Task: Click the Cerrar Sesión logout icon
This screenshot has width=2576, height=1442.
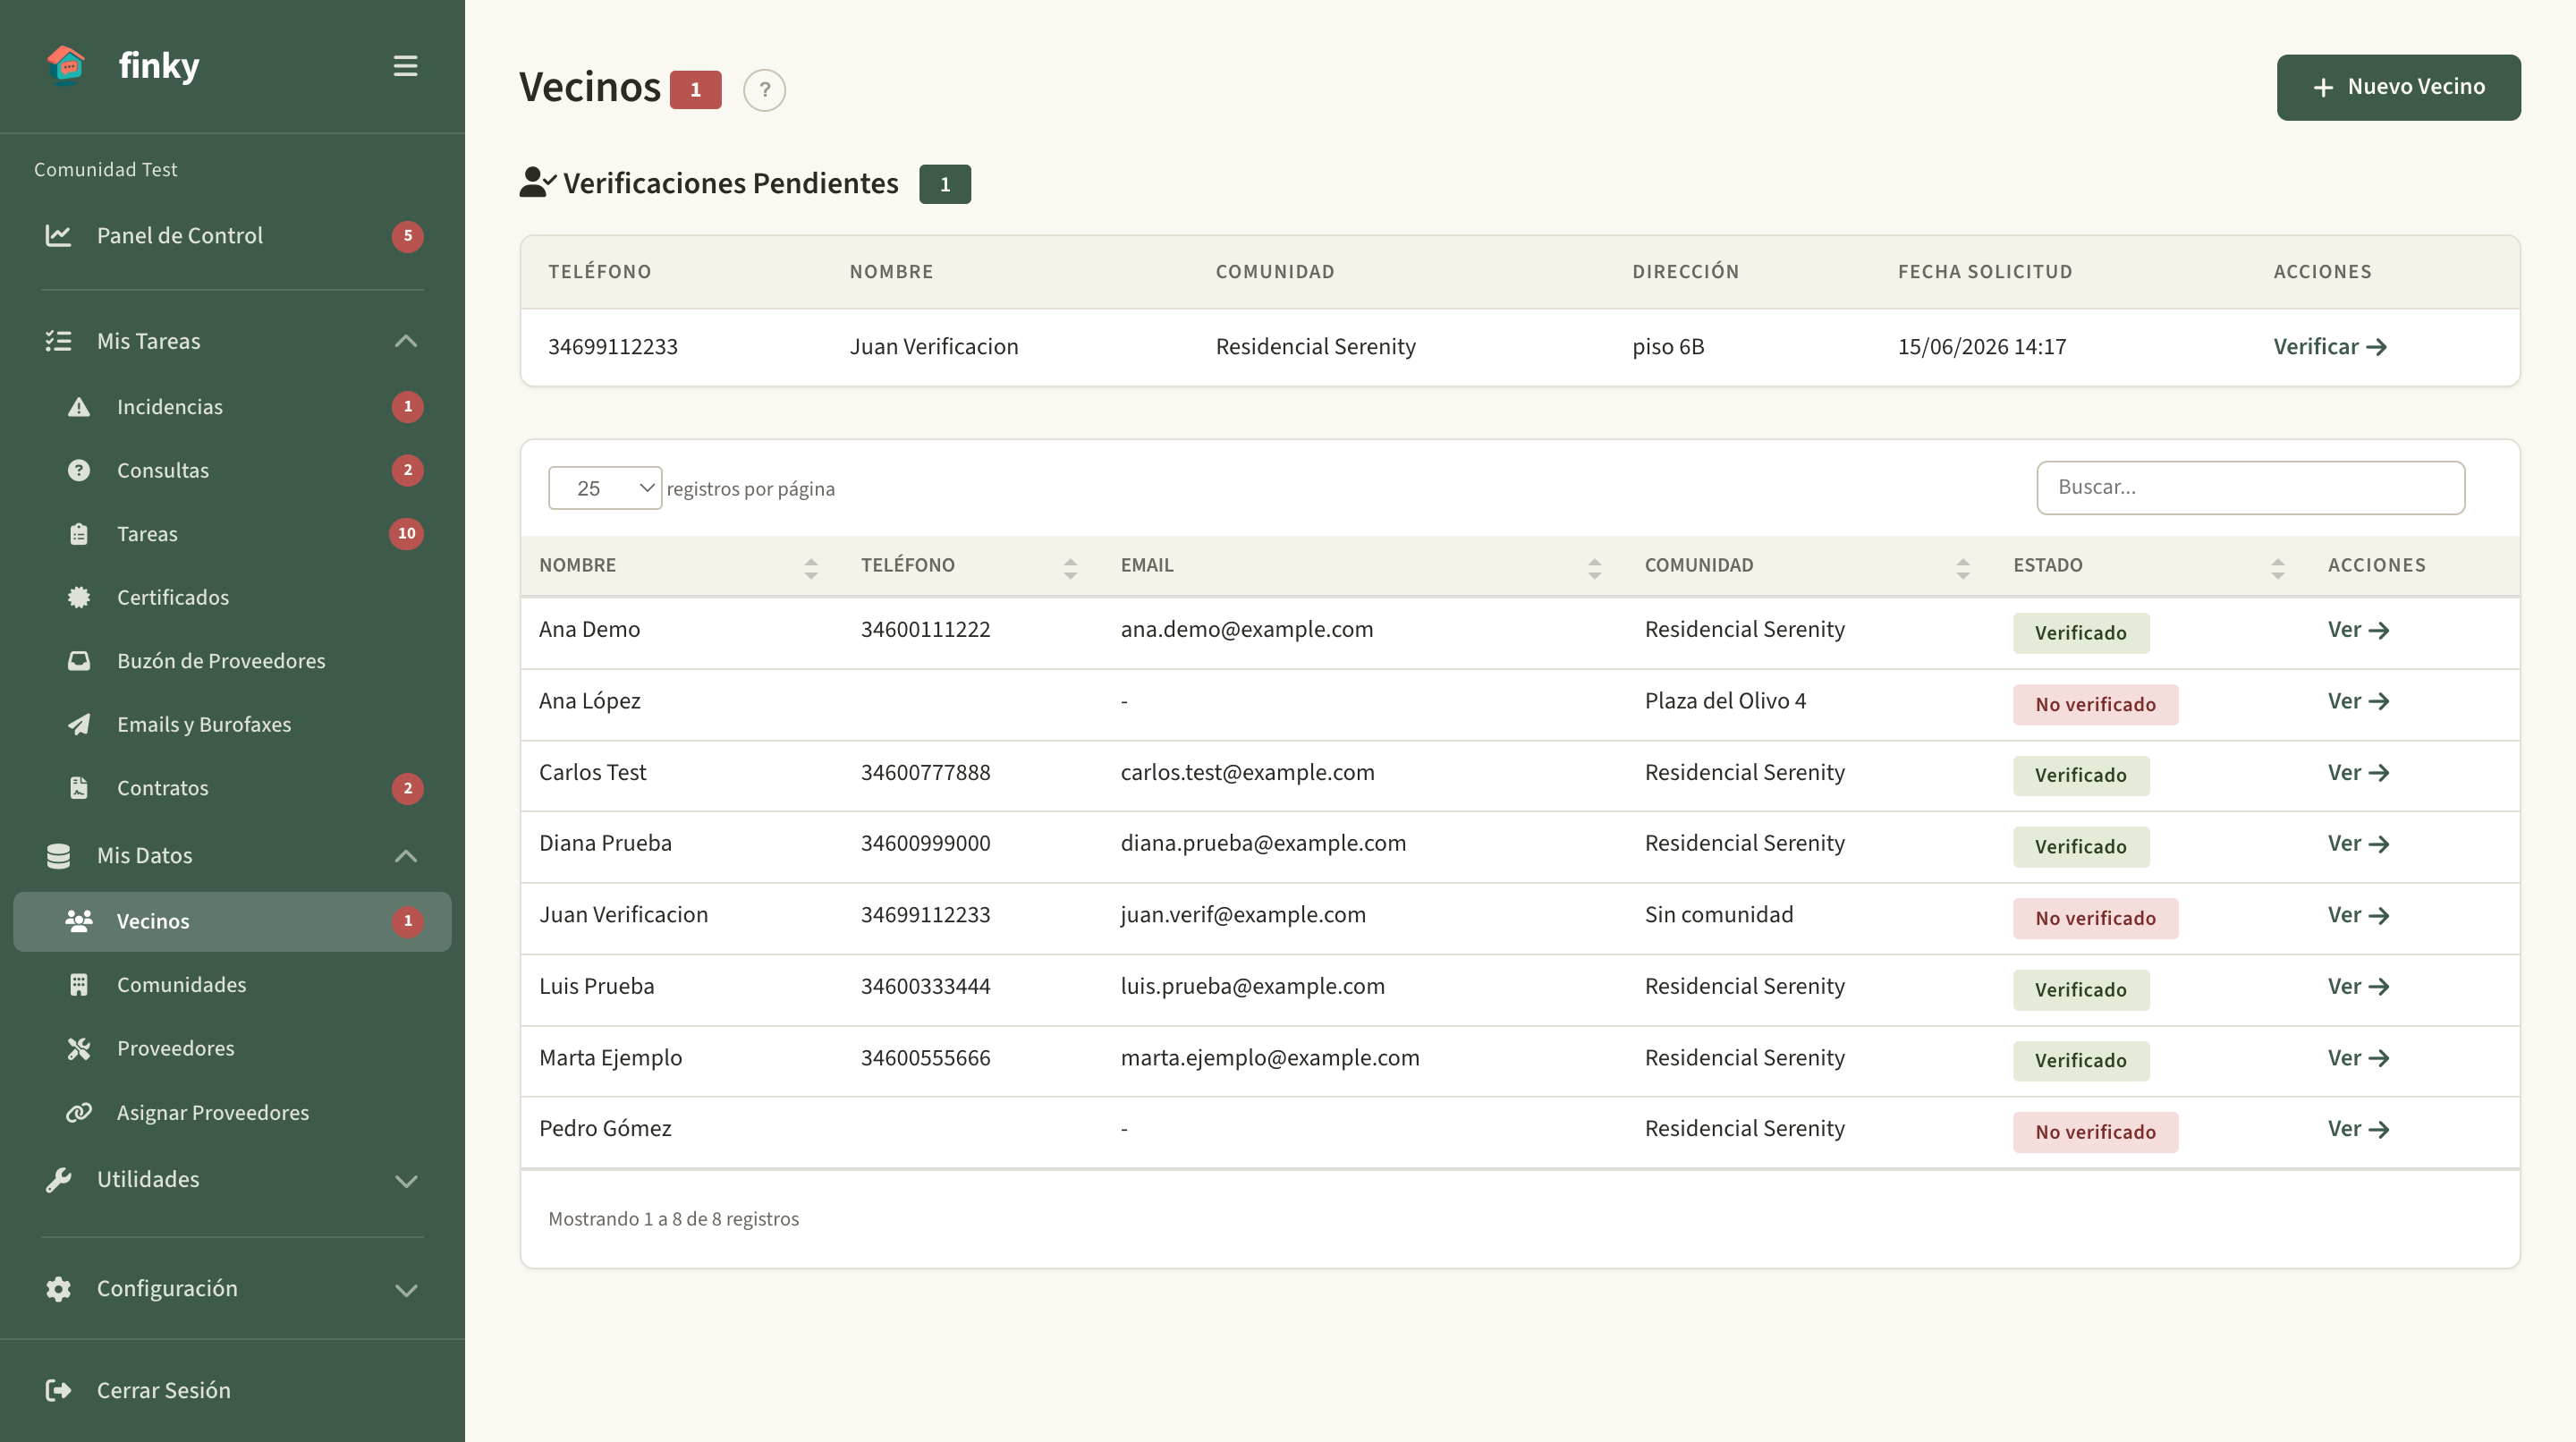Action: click(x=58, y=1390)
